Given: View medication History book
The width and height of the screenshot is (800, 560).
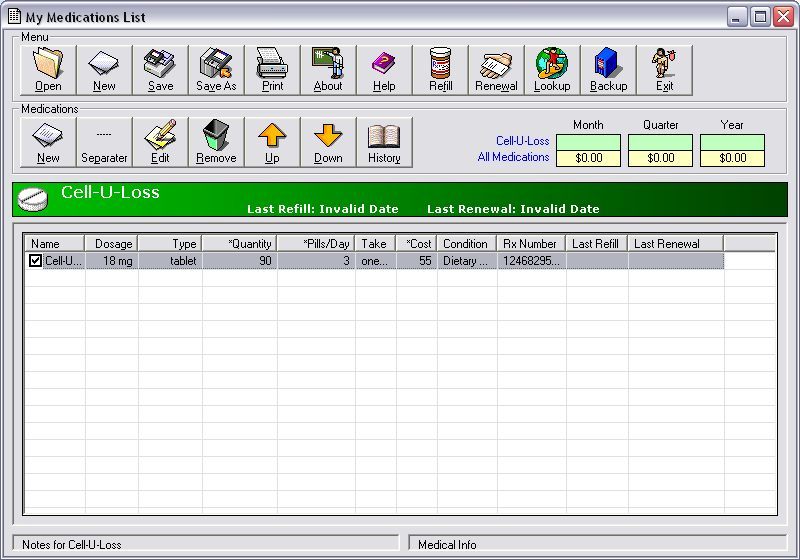Looking at the screenshot, I should pyautogui.click(x=385, y=142).
